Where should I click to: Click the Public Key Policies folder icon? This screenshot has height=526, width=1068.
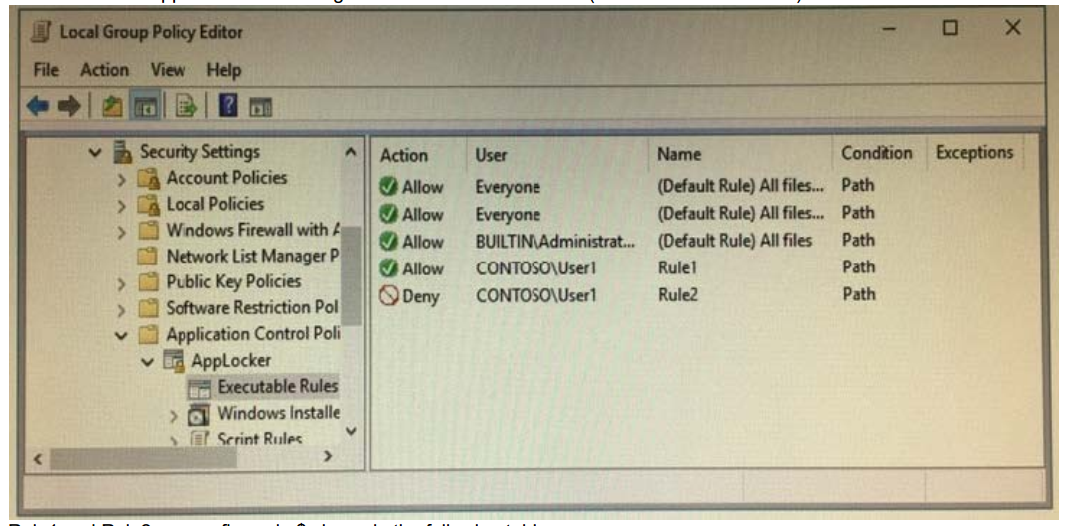148,283
